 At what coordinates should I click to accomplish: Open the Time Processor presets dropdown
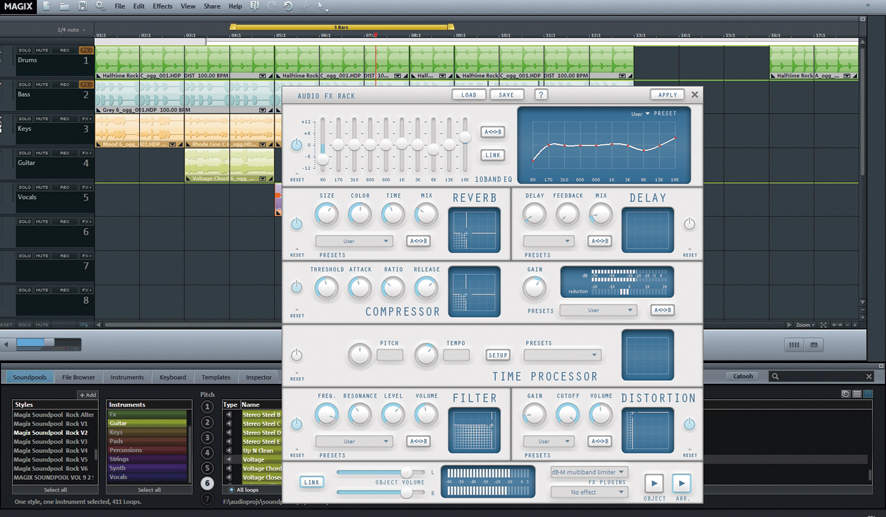click(562, 355)
